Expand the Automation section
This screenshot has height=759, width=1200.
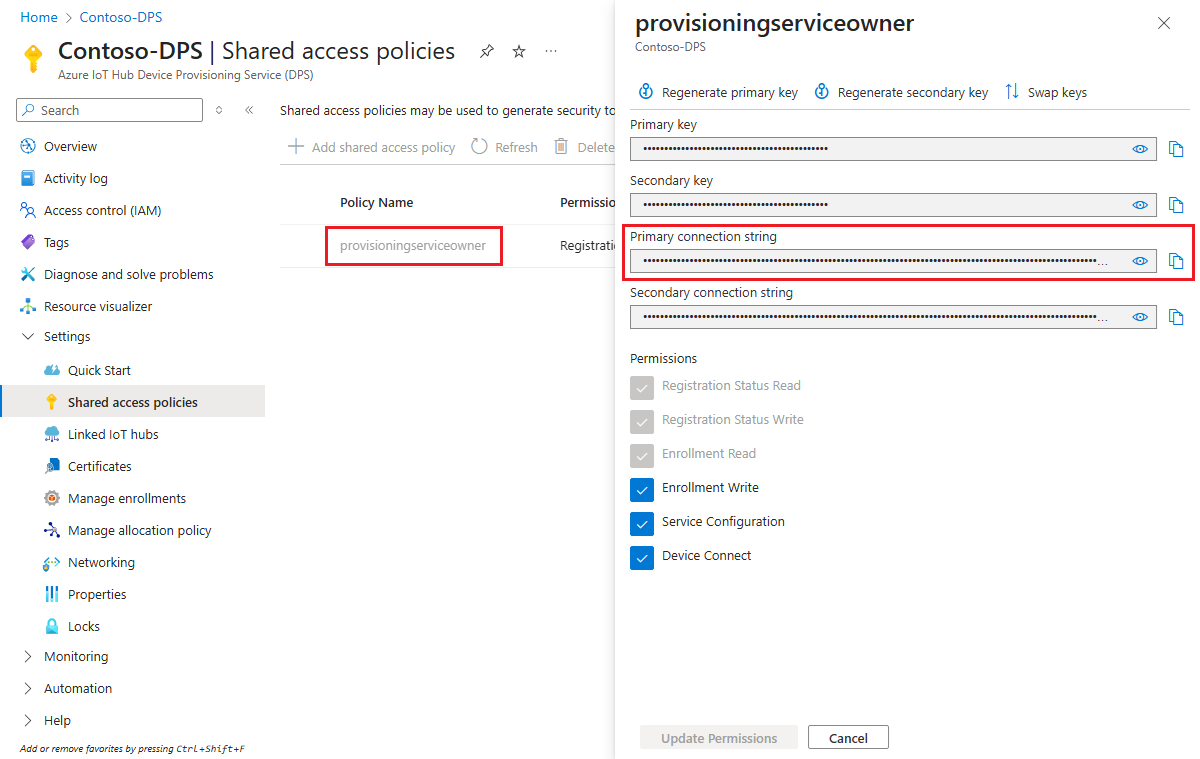pyautogui.click(x=28, y=688)
